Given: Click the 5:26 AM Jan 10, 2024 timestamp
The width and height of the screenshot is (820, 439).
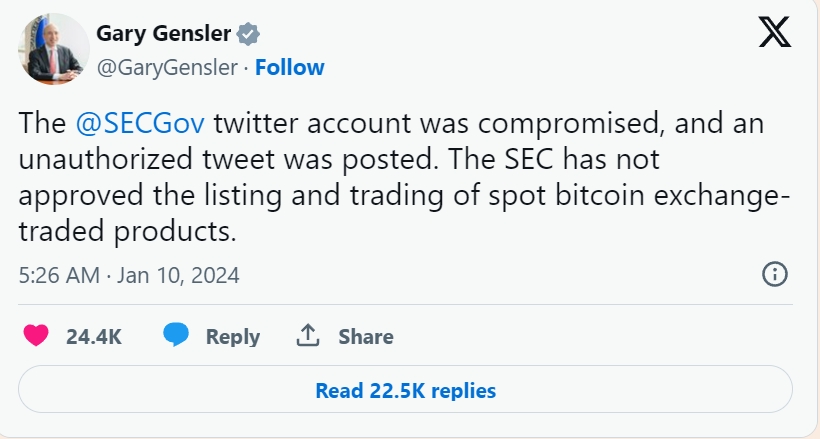Looking at the screenshot, I should coord(129,274).
